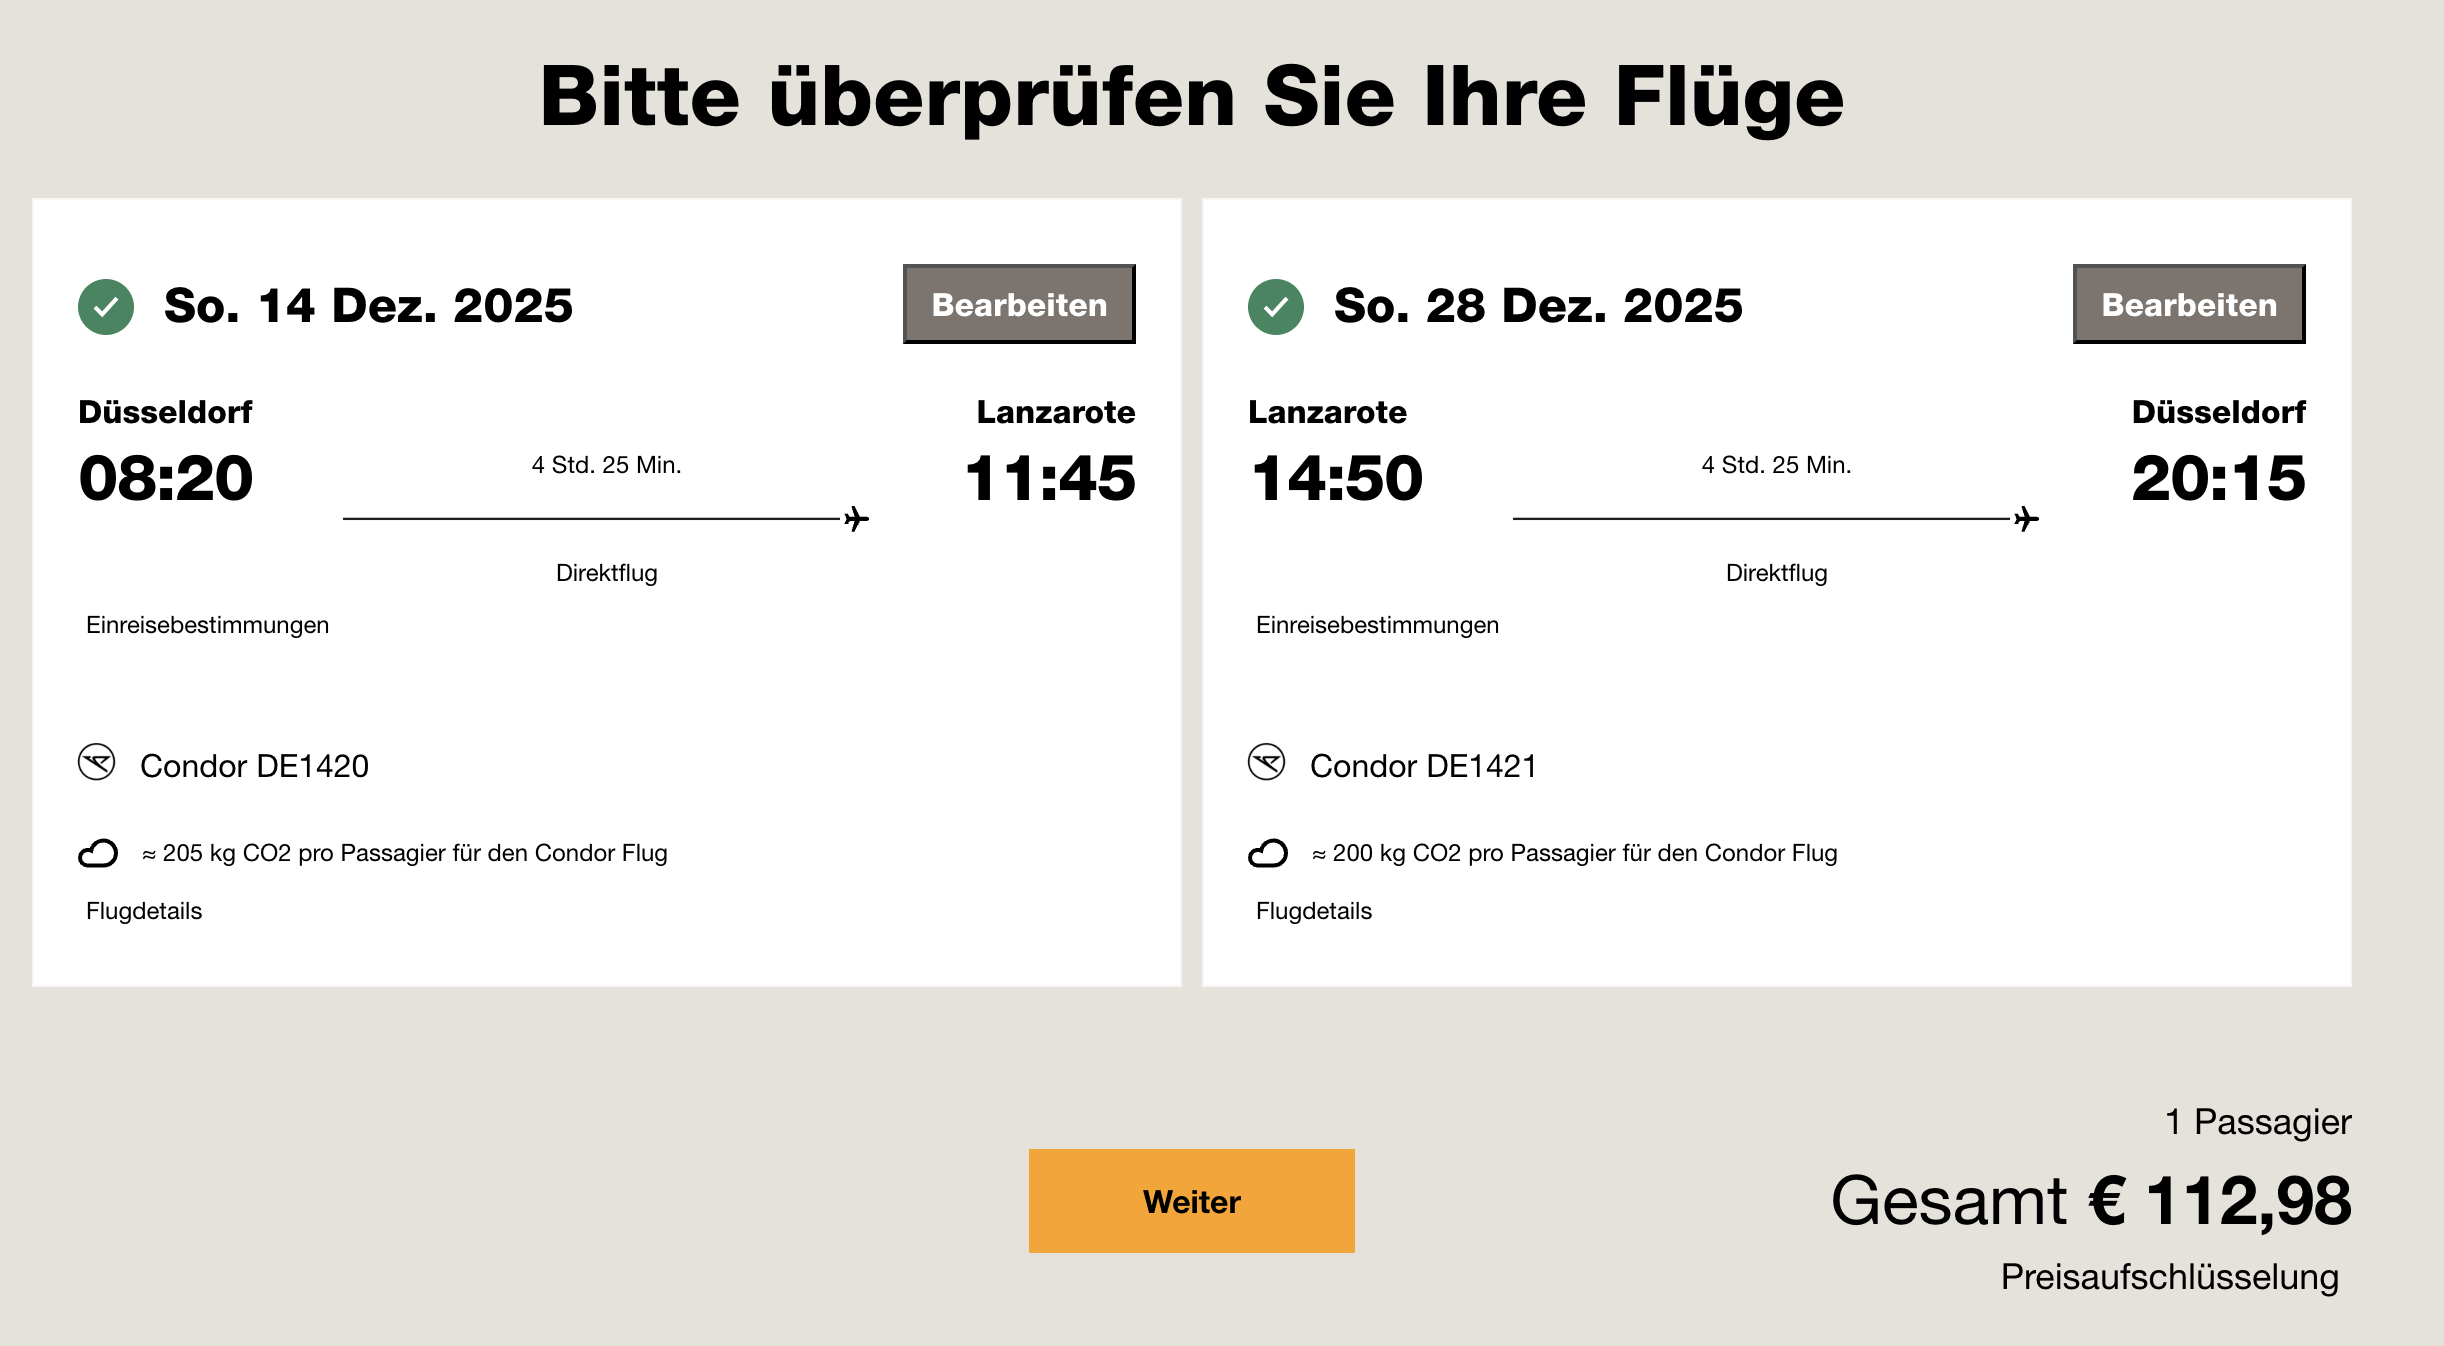Edit the outbound flight with Bearbeiten
Image resolution: width=2444 pixels, height=1346 pixels.
click(x=1019, y=304)
